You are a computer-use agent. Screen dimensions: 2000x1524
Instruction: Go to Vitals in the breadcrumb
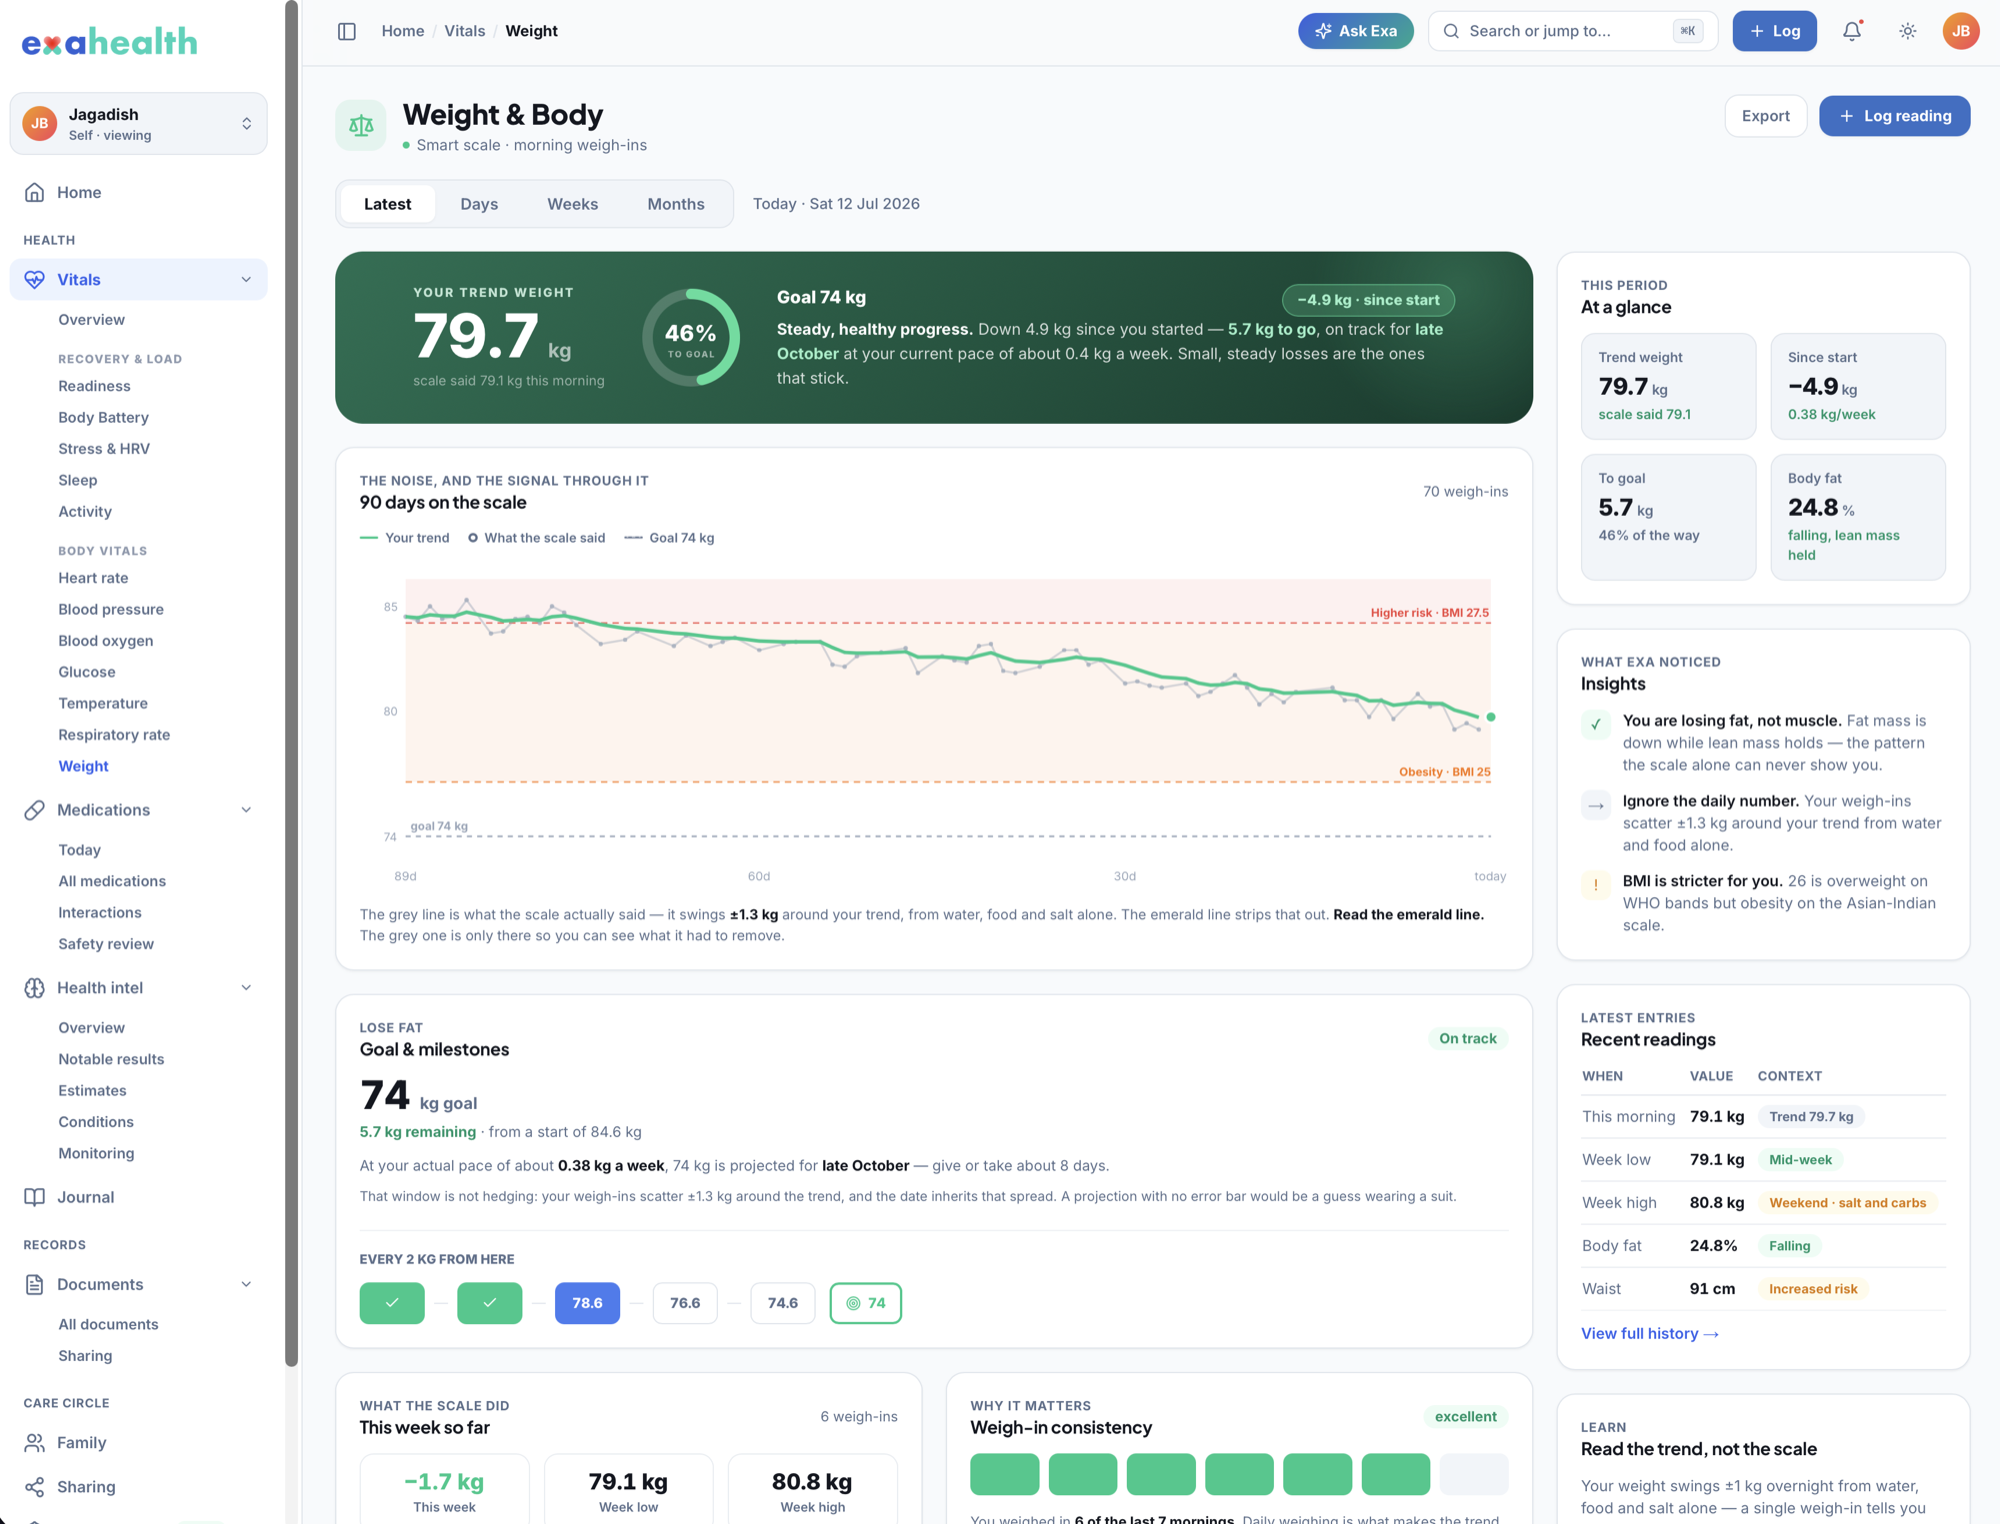pyautogui.click(x=465, y=31)
